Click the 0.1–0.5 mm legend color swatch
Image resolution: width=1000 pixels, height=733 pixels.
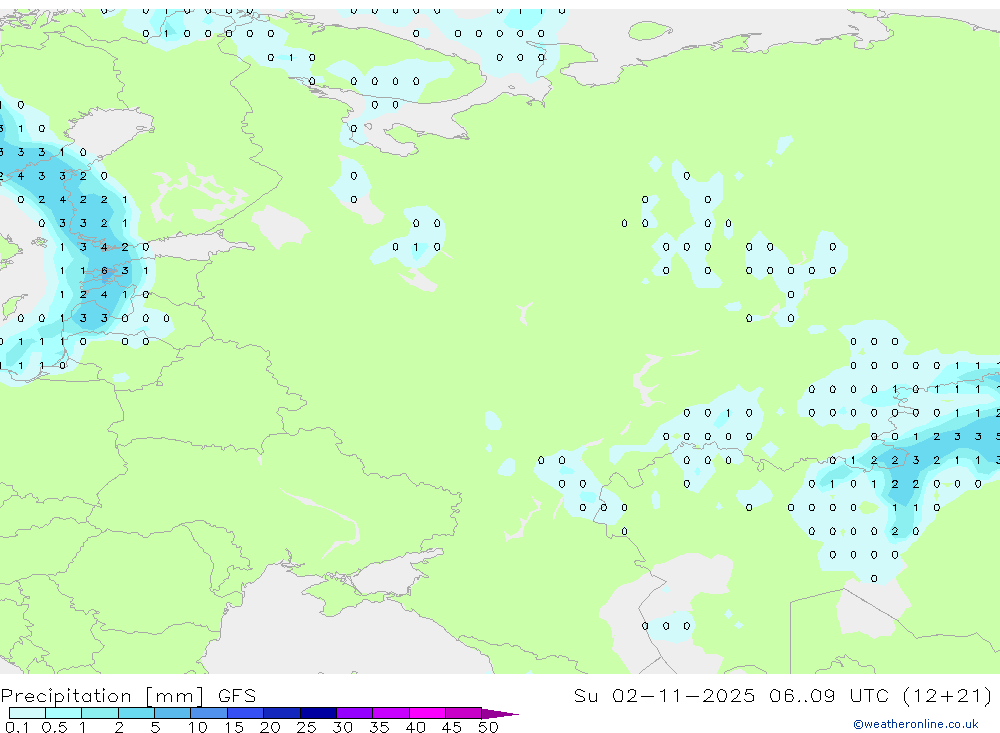point(27,713)
